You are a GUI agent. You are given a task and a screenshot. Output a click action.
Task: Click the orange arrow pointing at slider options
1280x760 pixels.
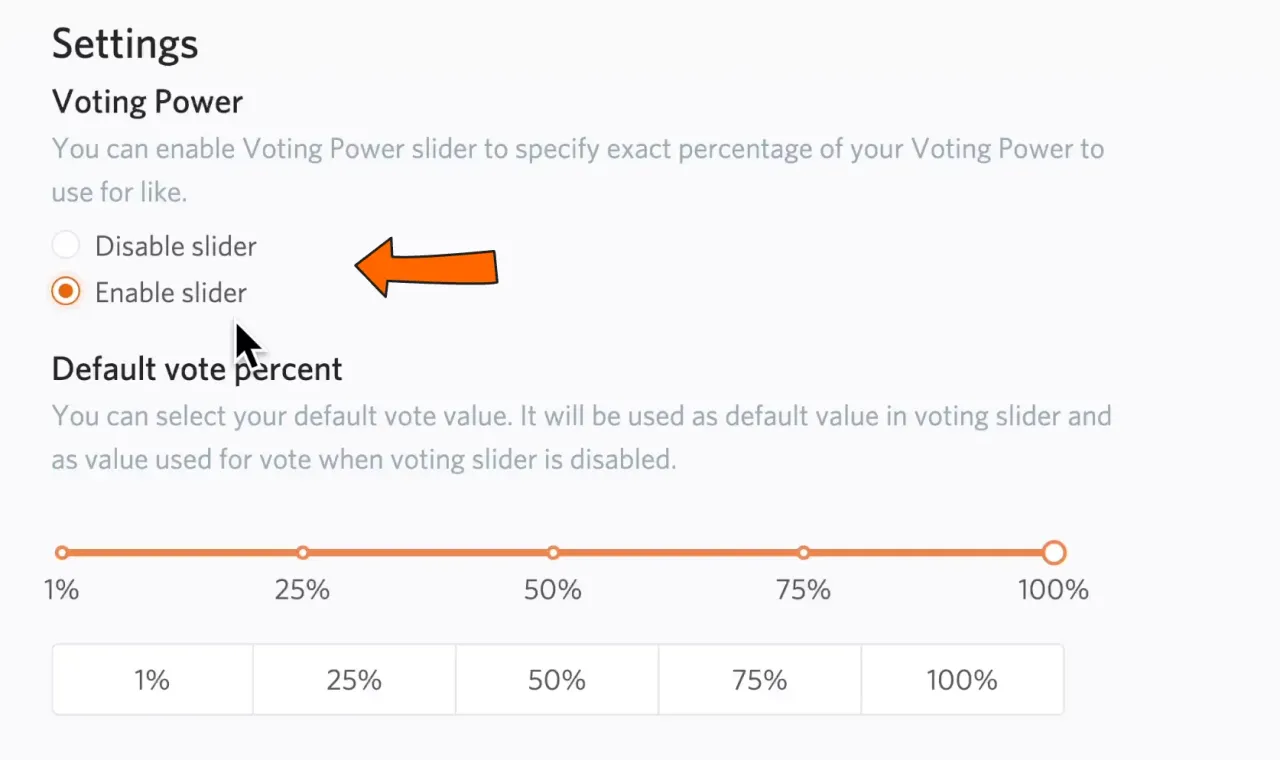pyautogui.click(x=428, y=267)
